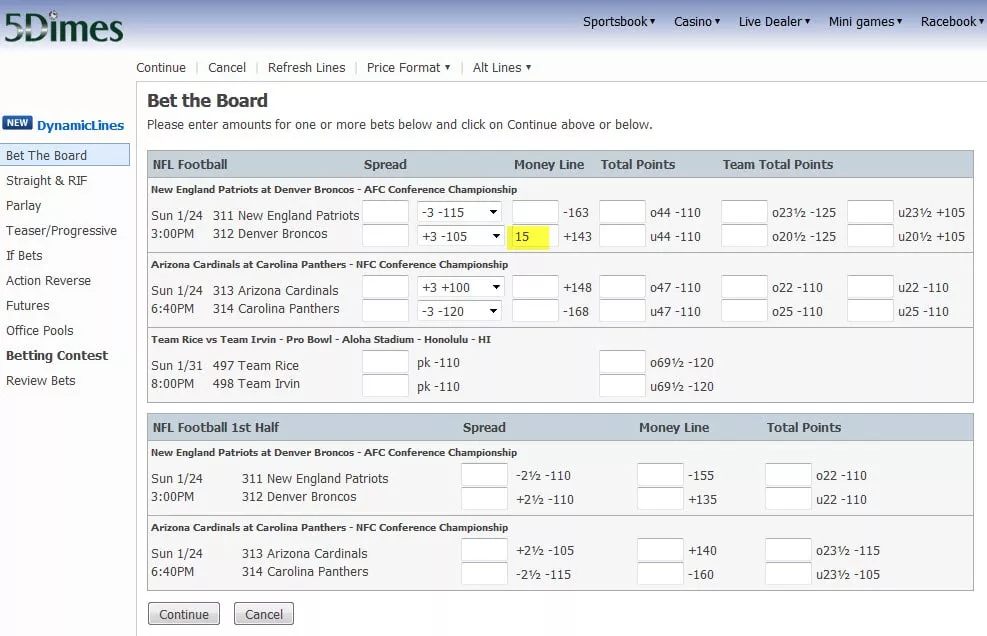Open New England Patriots -3 -115 spread dropdown

point(459,212)
